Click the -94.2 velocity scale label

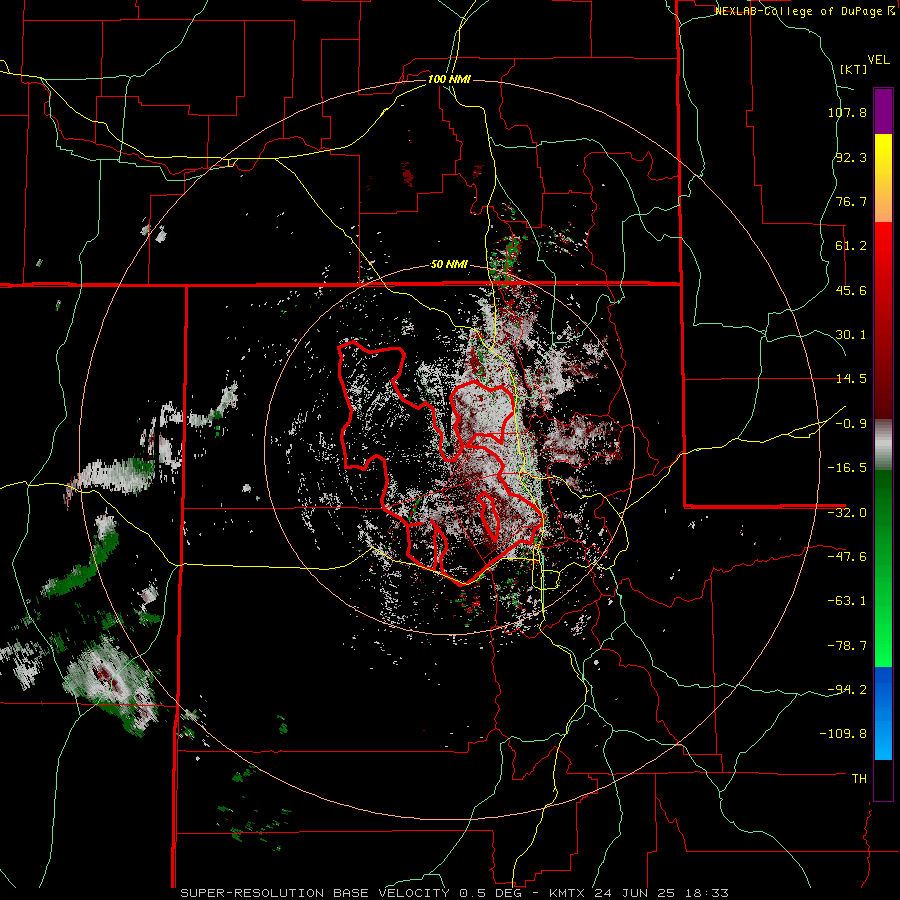click(847, 689)
